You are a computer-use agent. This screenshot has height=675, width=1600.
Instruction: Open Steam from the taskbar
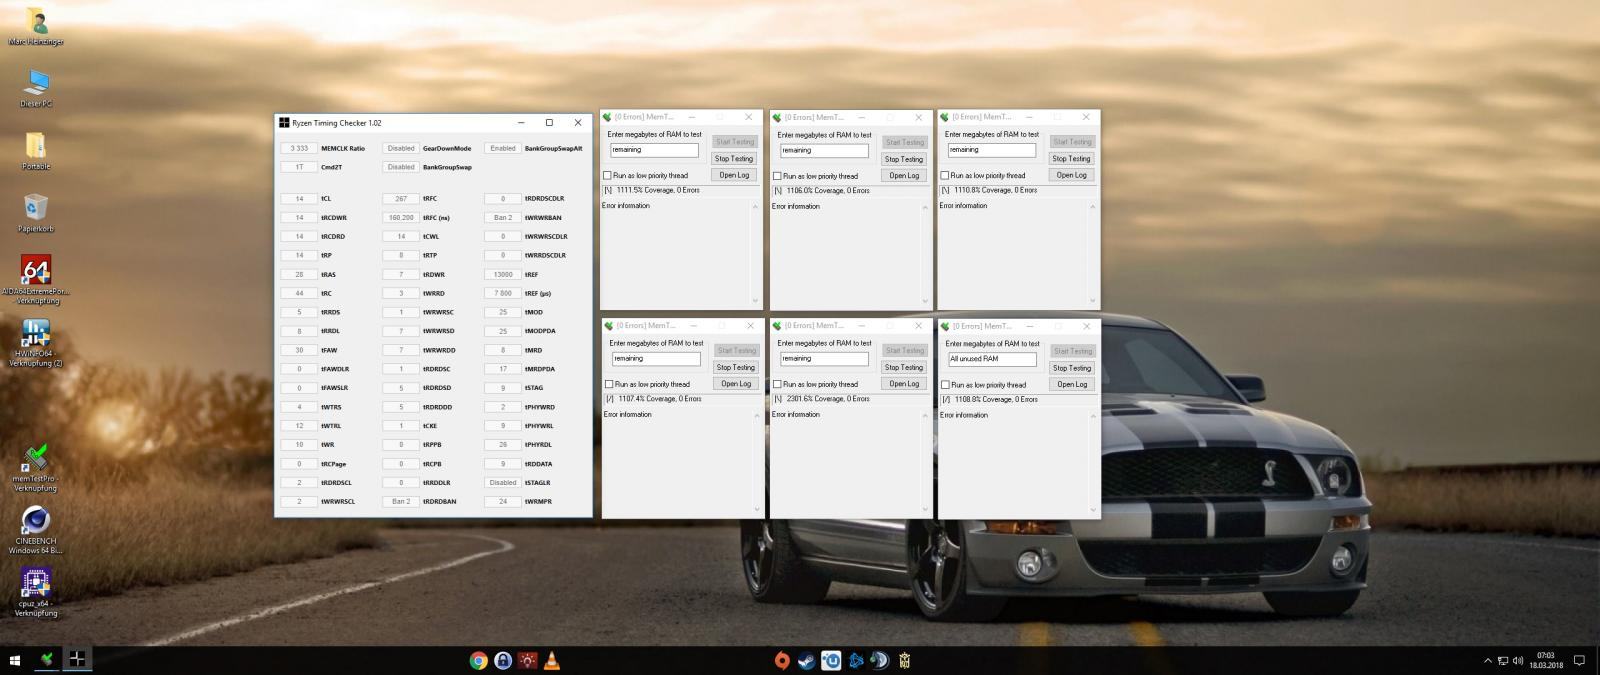coord(806,660)
